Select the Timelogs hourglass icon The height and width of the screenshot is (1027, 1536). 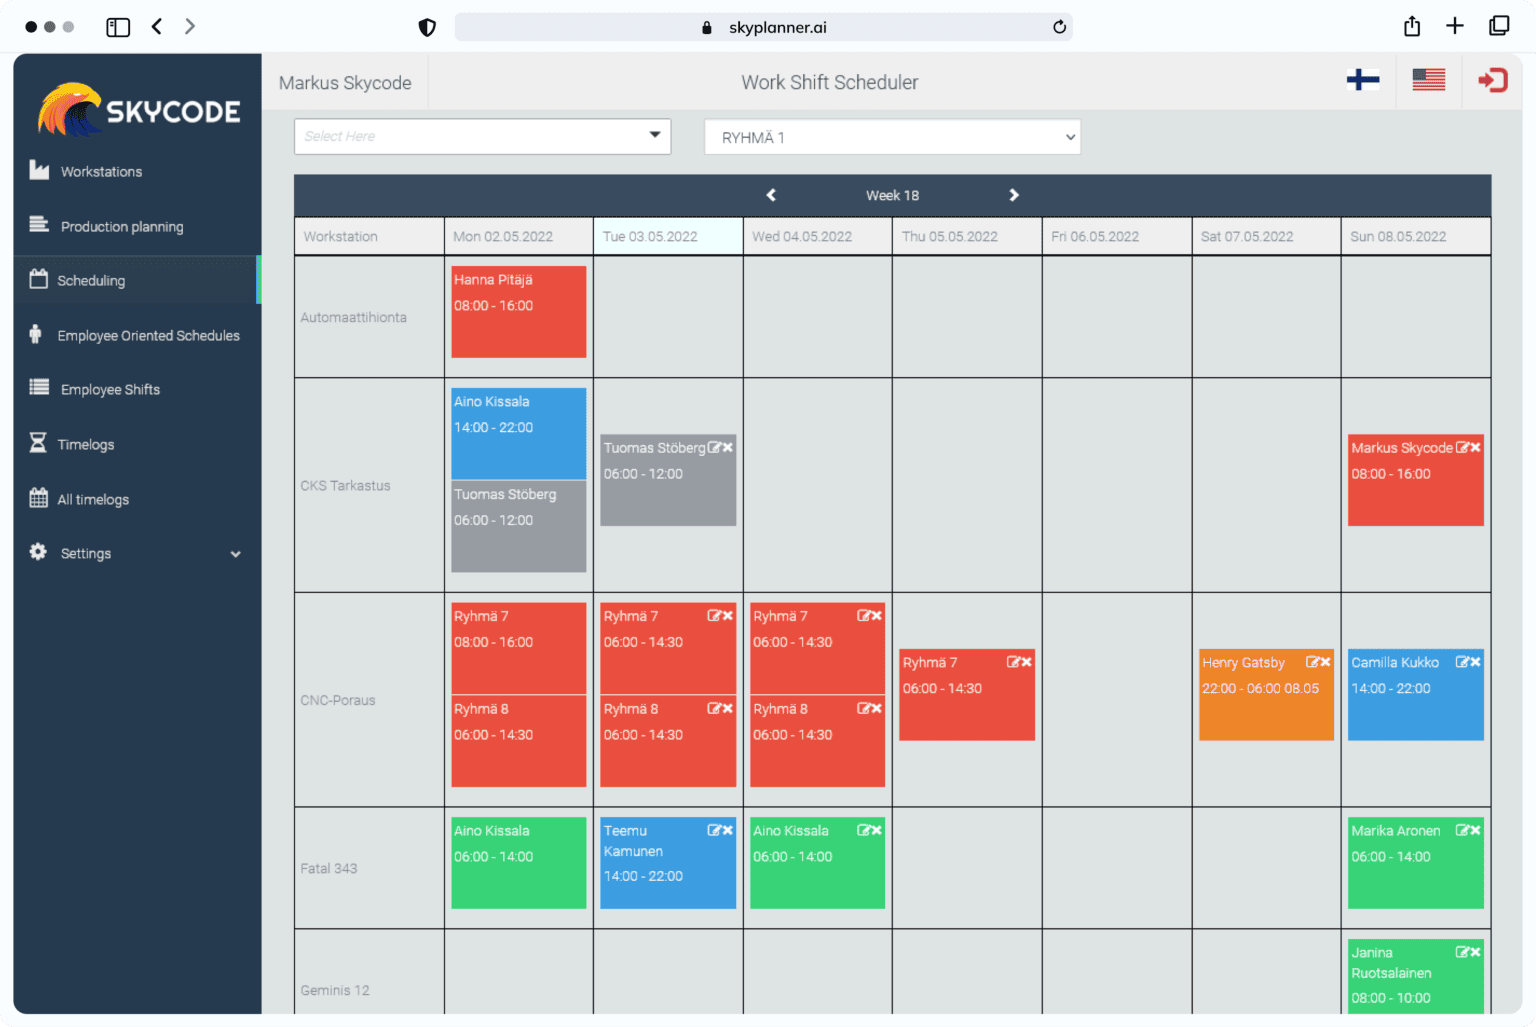[37, 444]
